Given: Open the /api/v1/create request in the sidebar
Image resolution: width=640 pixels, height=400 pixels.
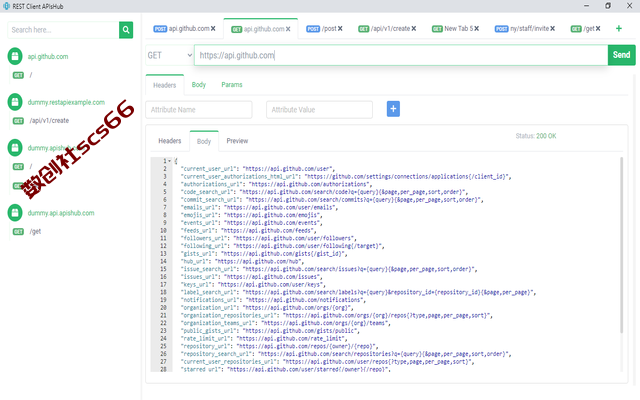Looking at the screenshot, I should pos(49,120).
